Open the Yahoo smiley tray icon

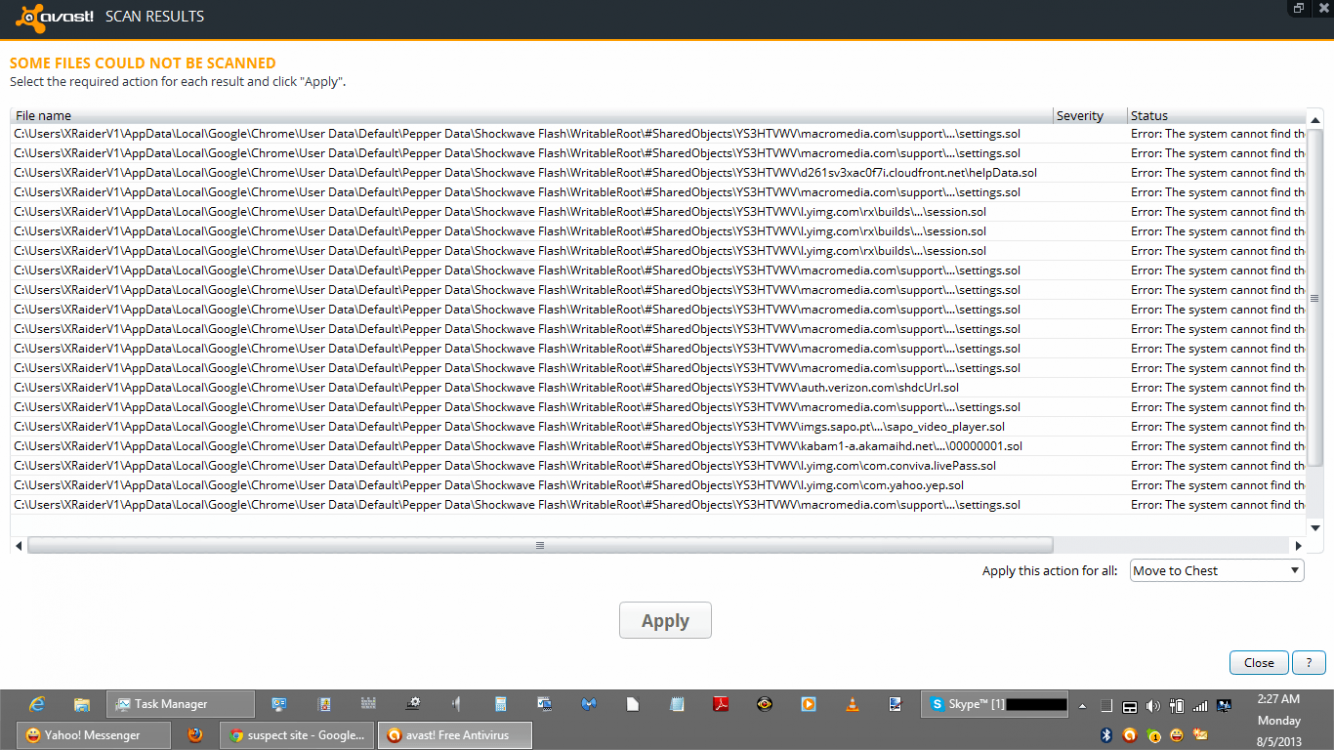point(1177,735)
